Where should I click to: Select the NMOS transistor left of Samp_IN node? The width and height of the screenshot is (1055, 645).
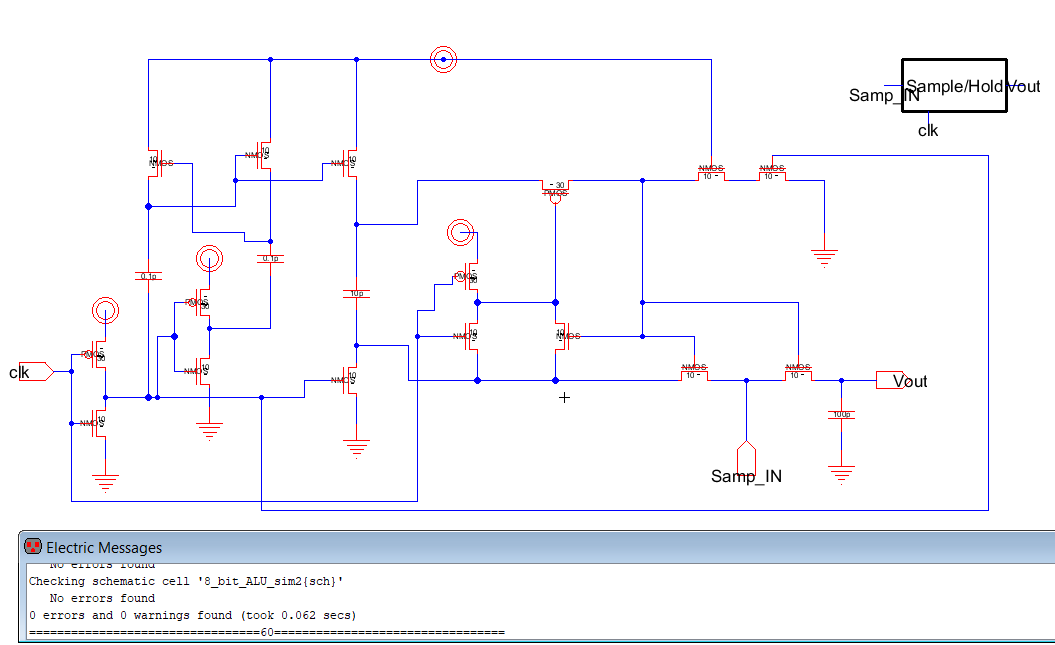pyautogui.click(x=694, y=373)
